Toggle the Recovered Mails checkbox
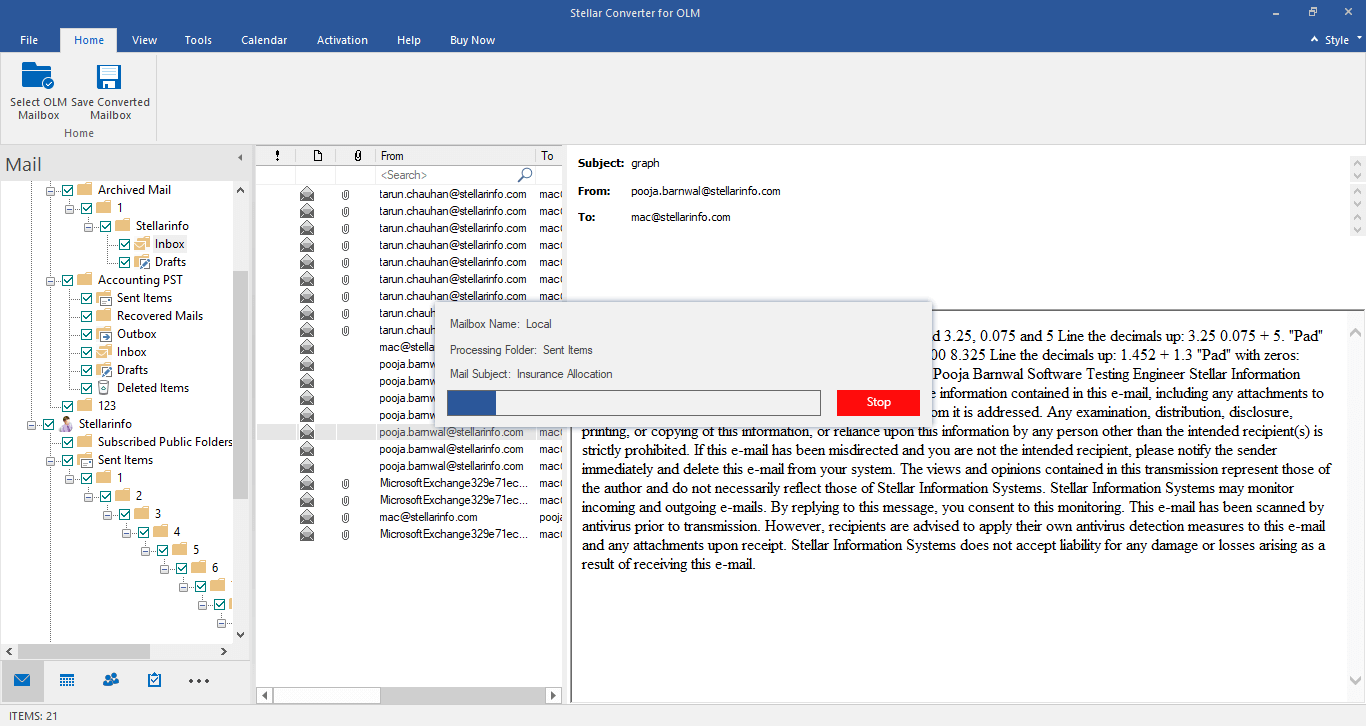 click(87, 316)
